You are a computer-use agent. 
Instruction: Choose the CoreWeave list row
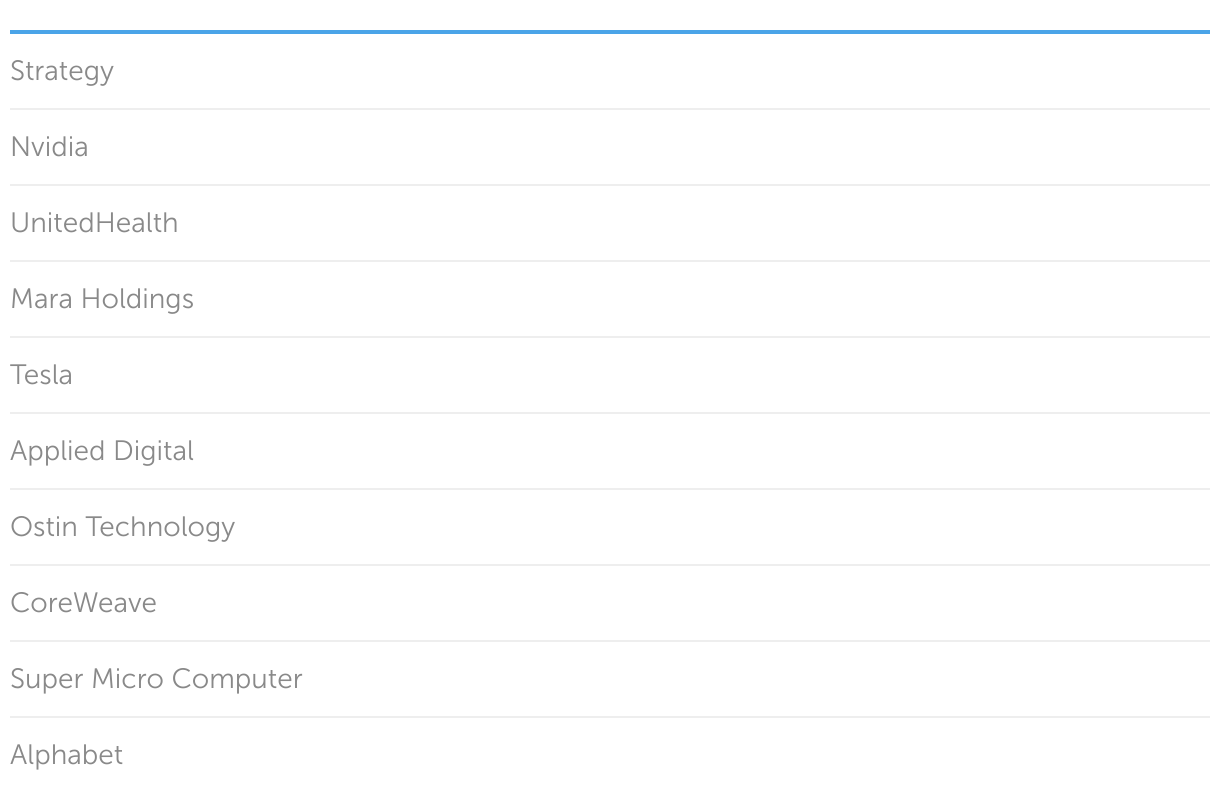coord(610,603)
